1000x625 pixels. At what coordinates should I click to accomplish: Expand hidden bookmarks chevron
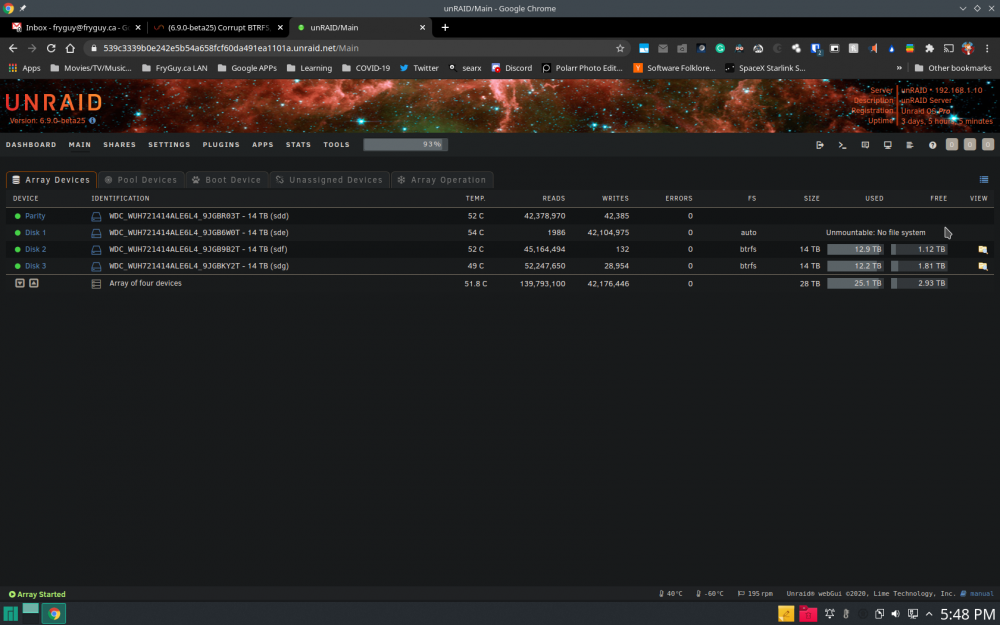[899, 68]
